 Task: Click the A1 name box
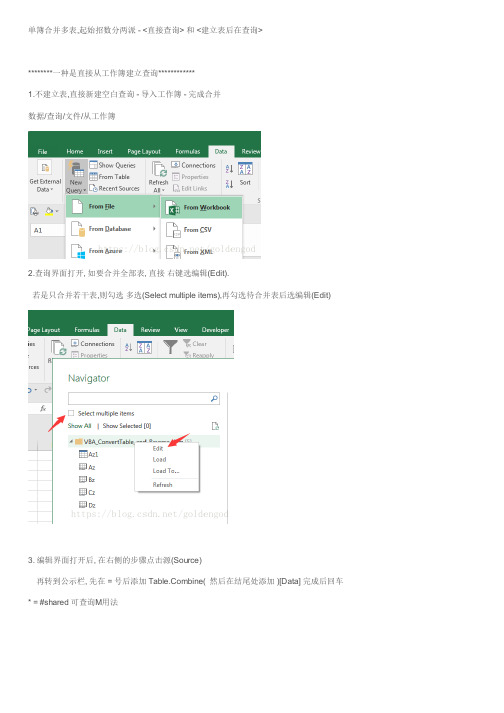point(47,231)
